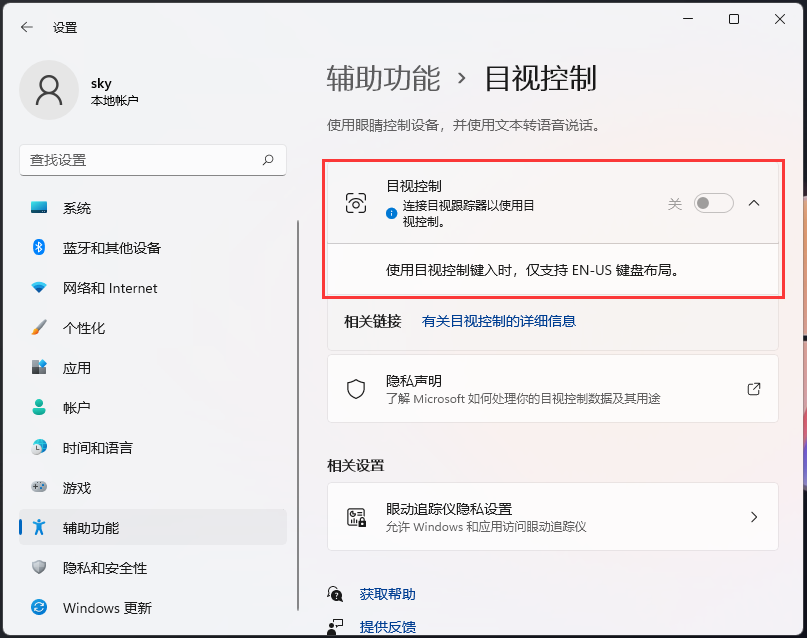The image size is (807, 638).
Task: Click the sidebar vertical scrollbar
Action: coord(298,400)
